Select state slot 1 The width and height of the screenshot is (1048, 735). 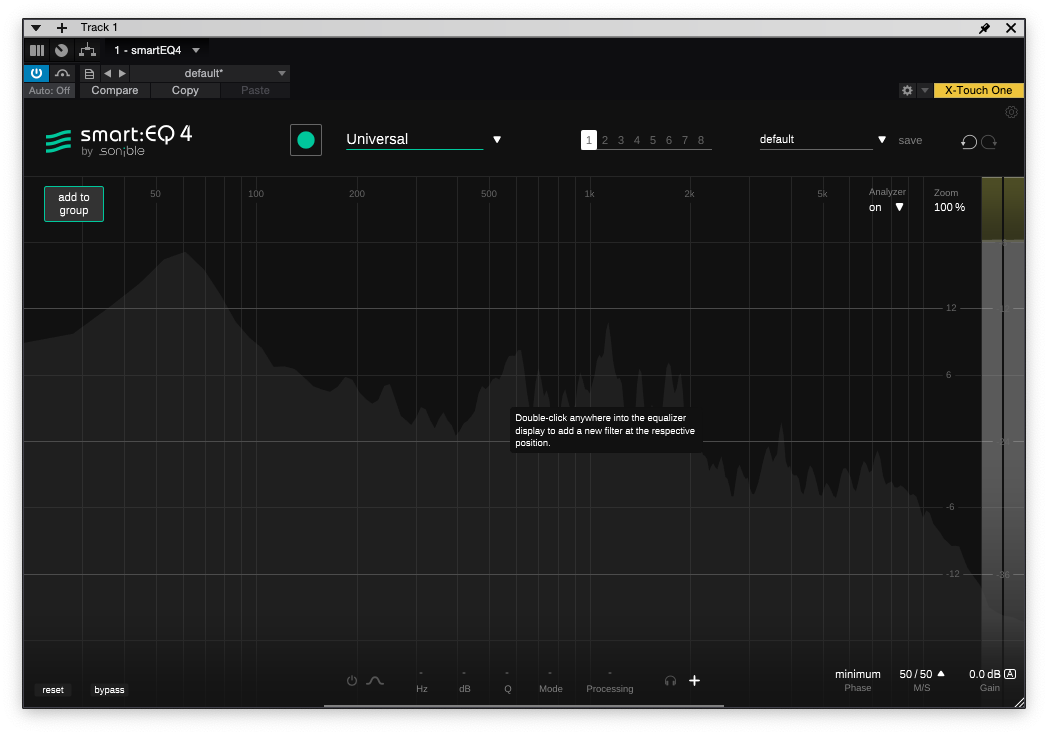point(589,140)
